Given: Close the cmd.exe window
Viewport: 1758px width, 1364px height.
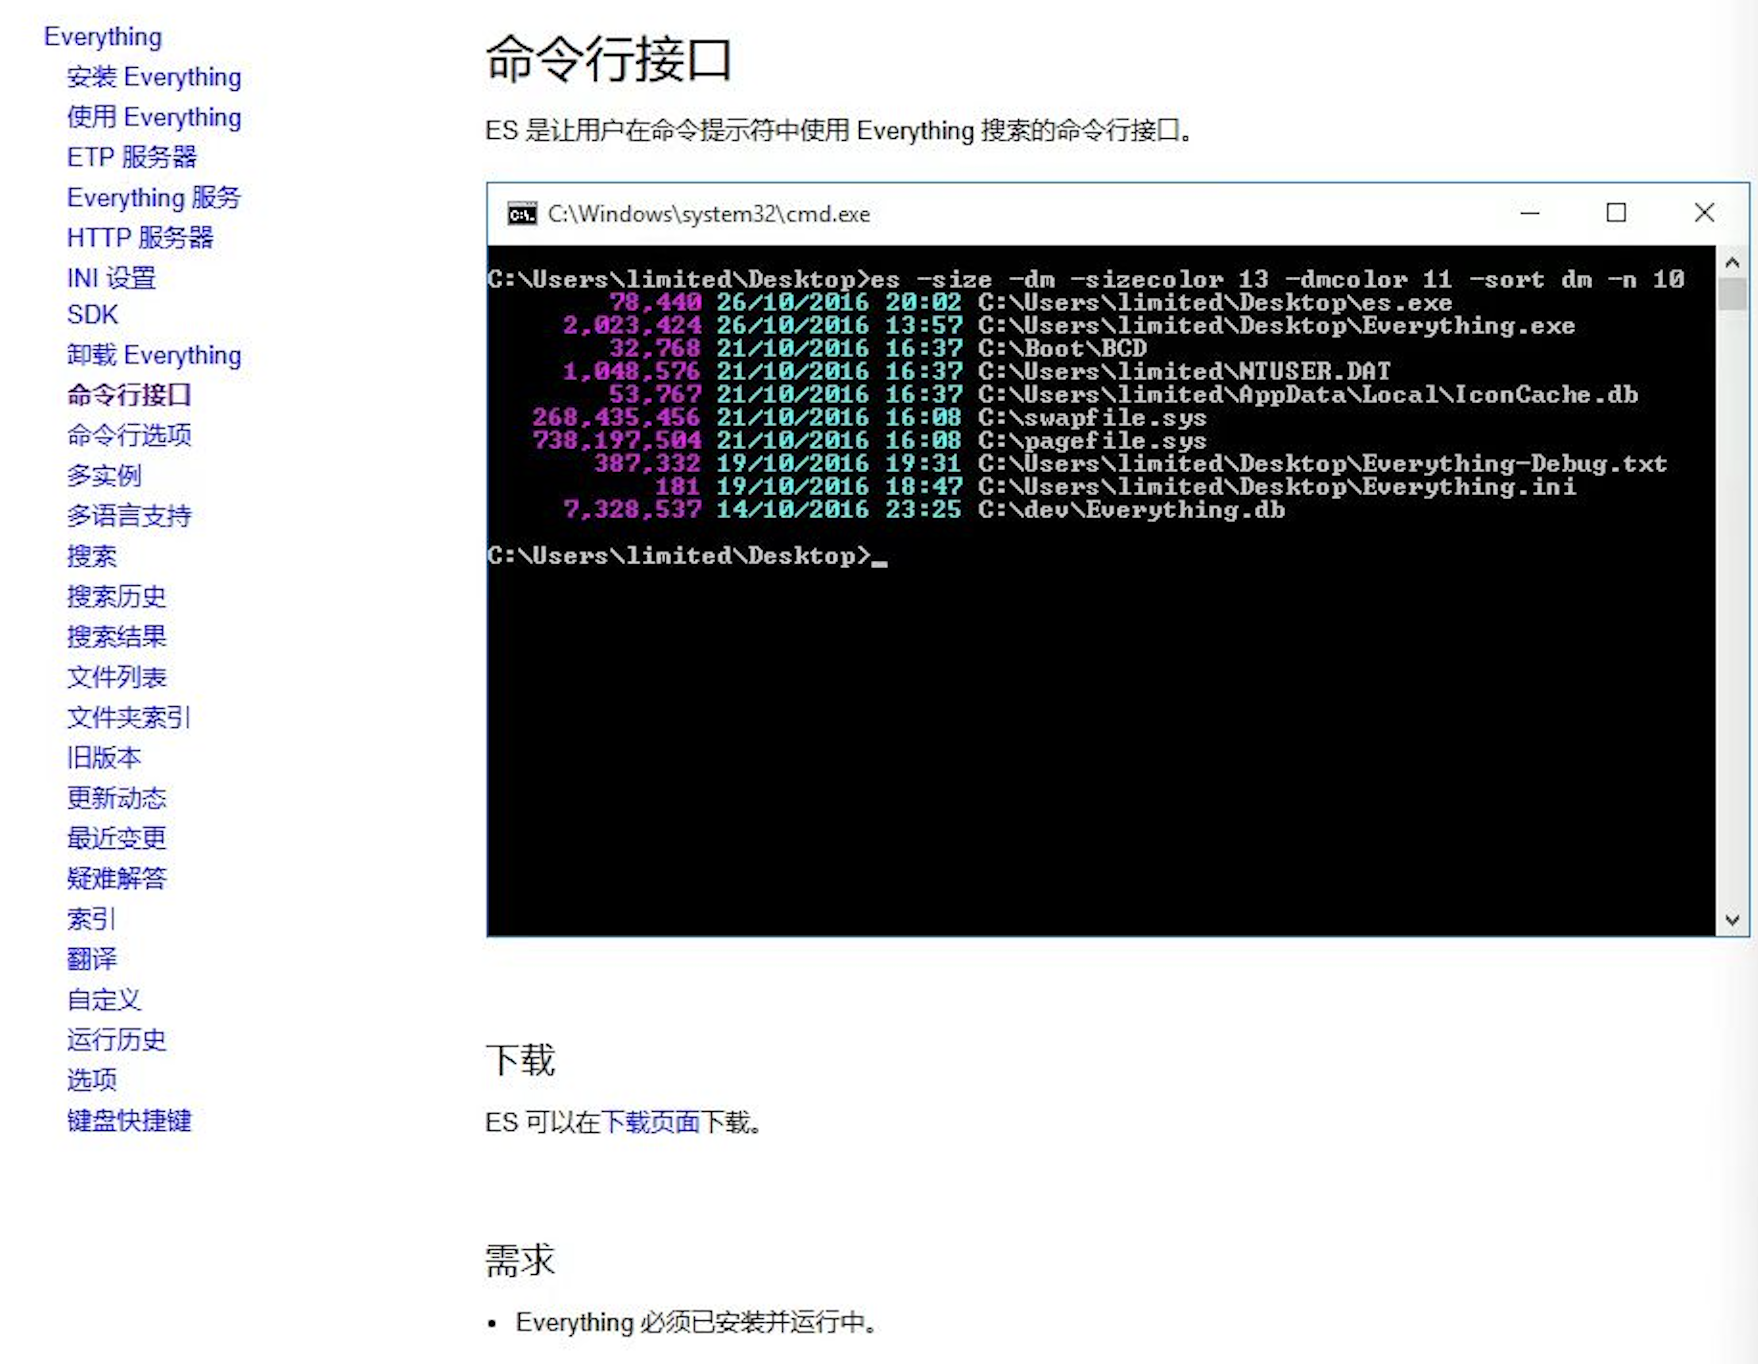Looking at the screenshot, I should tap(1704, 213).
